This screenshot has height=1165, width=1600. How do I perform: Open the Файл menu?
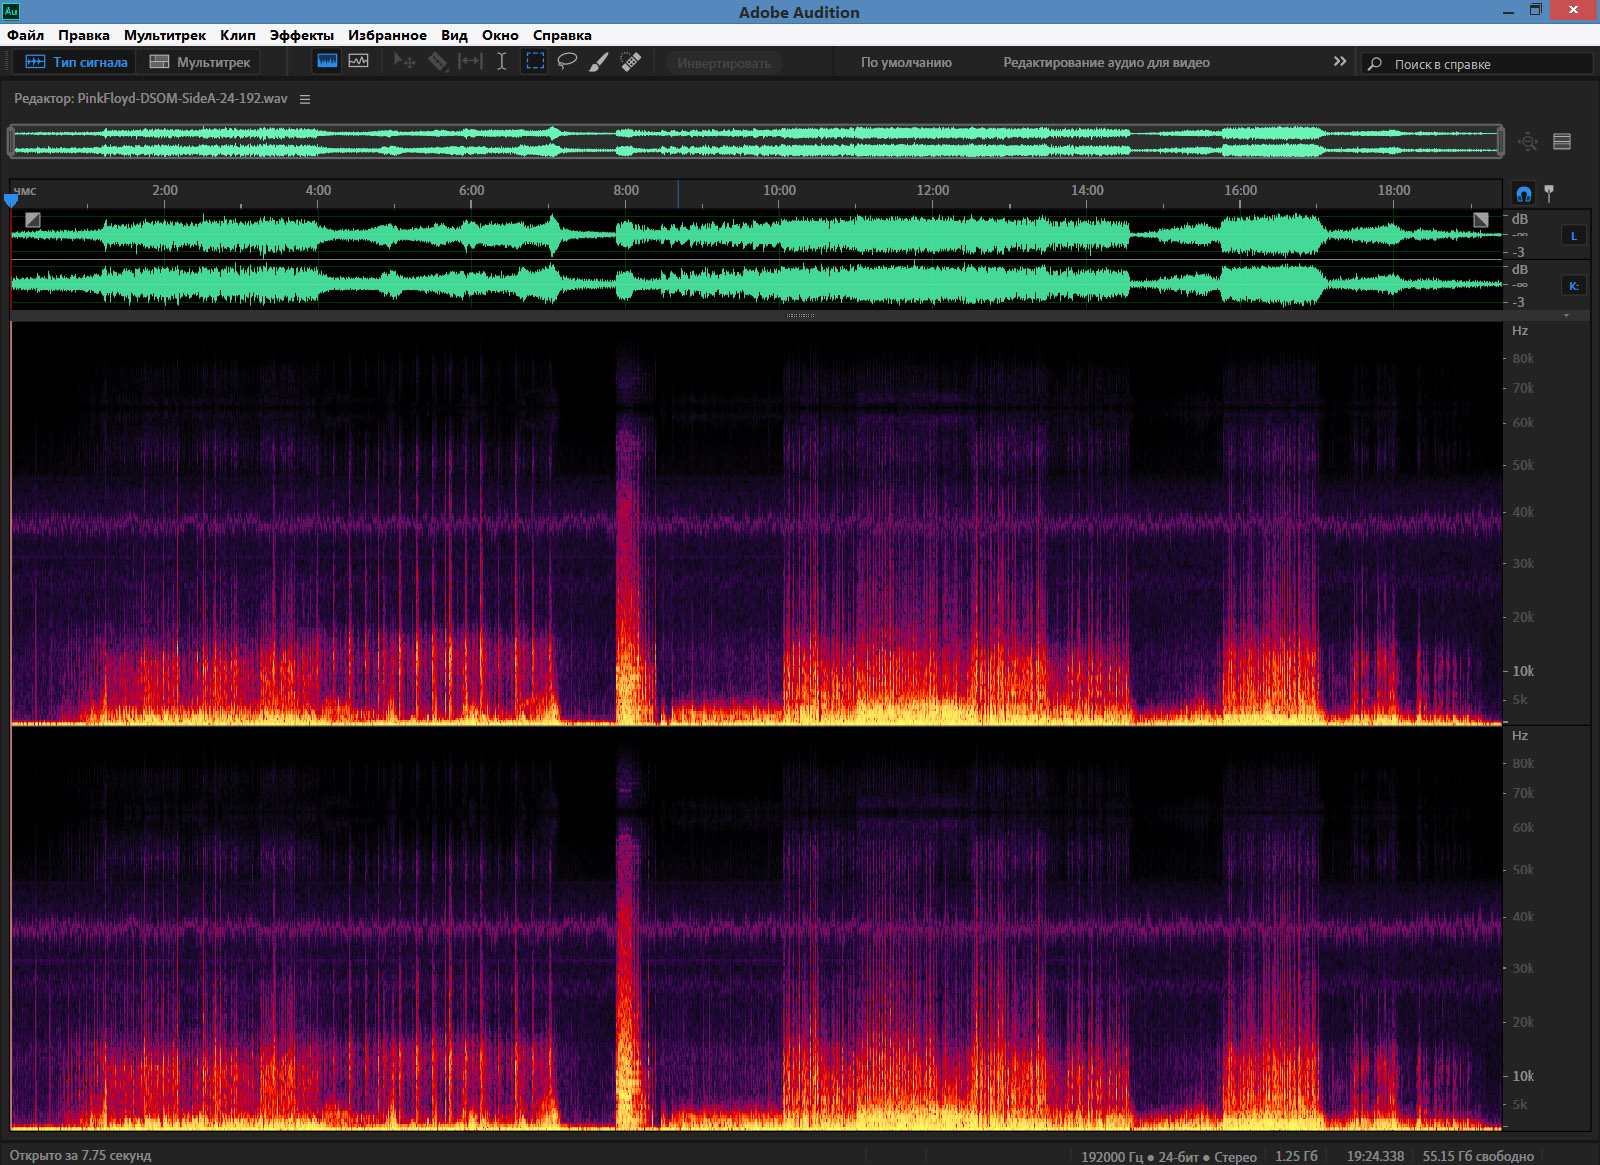[x=25, y=35]
